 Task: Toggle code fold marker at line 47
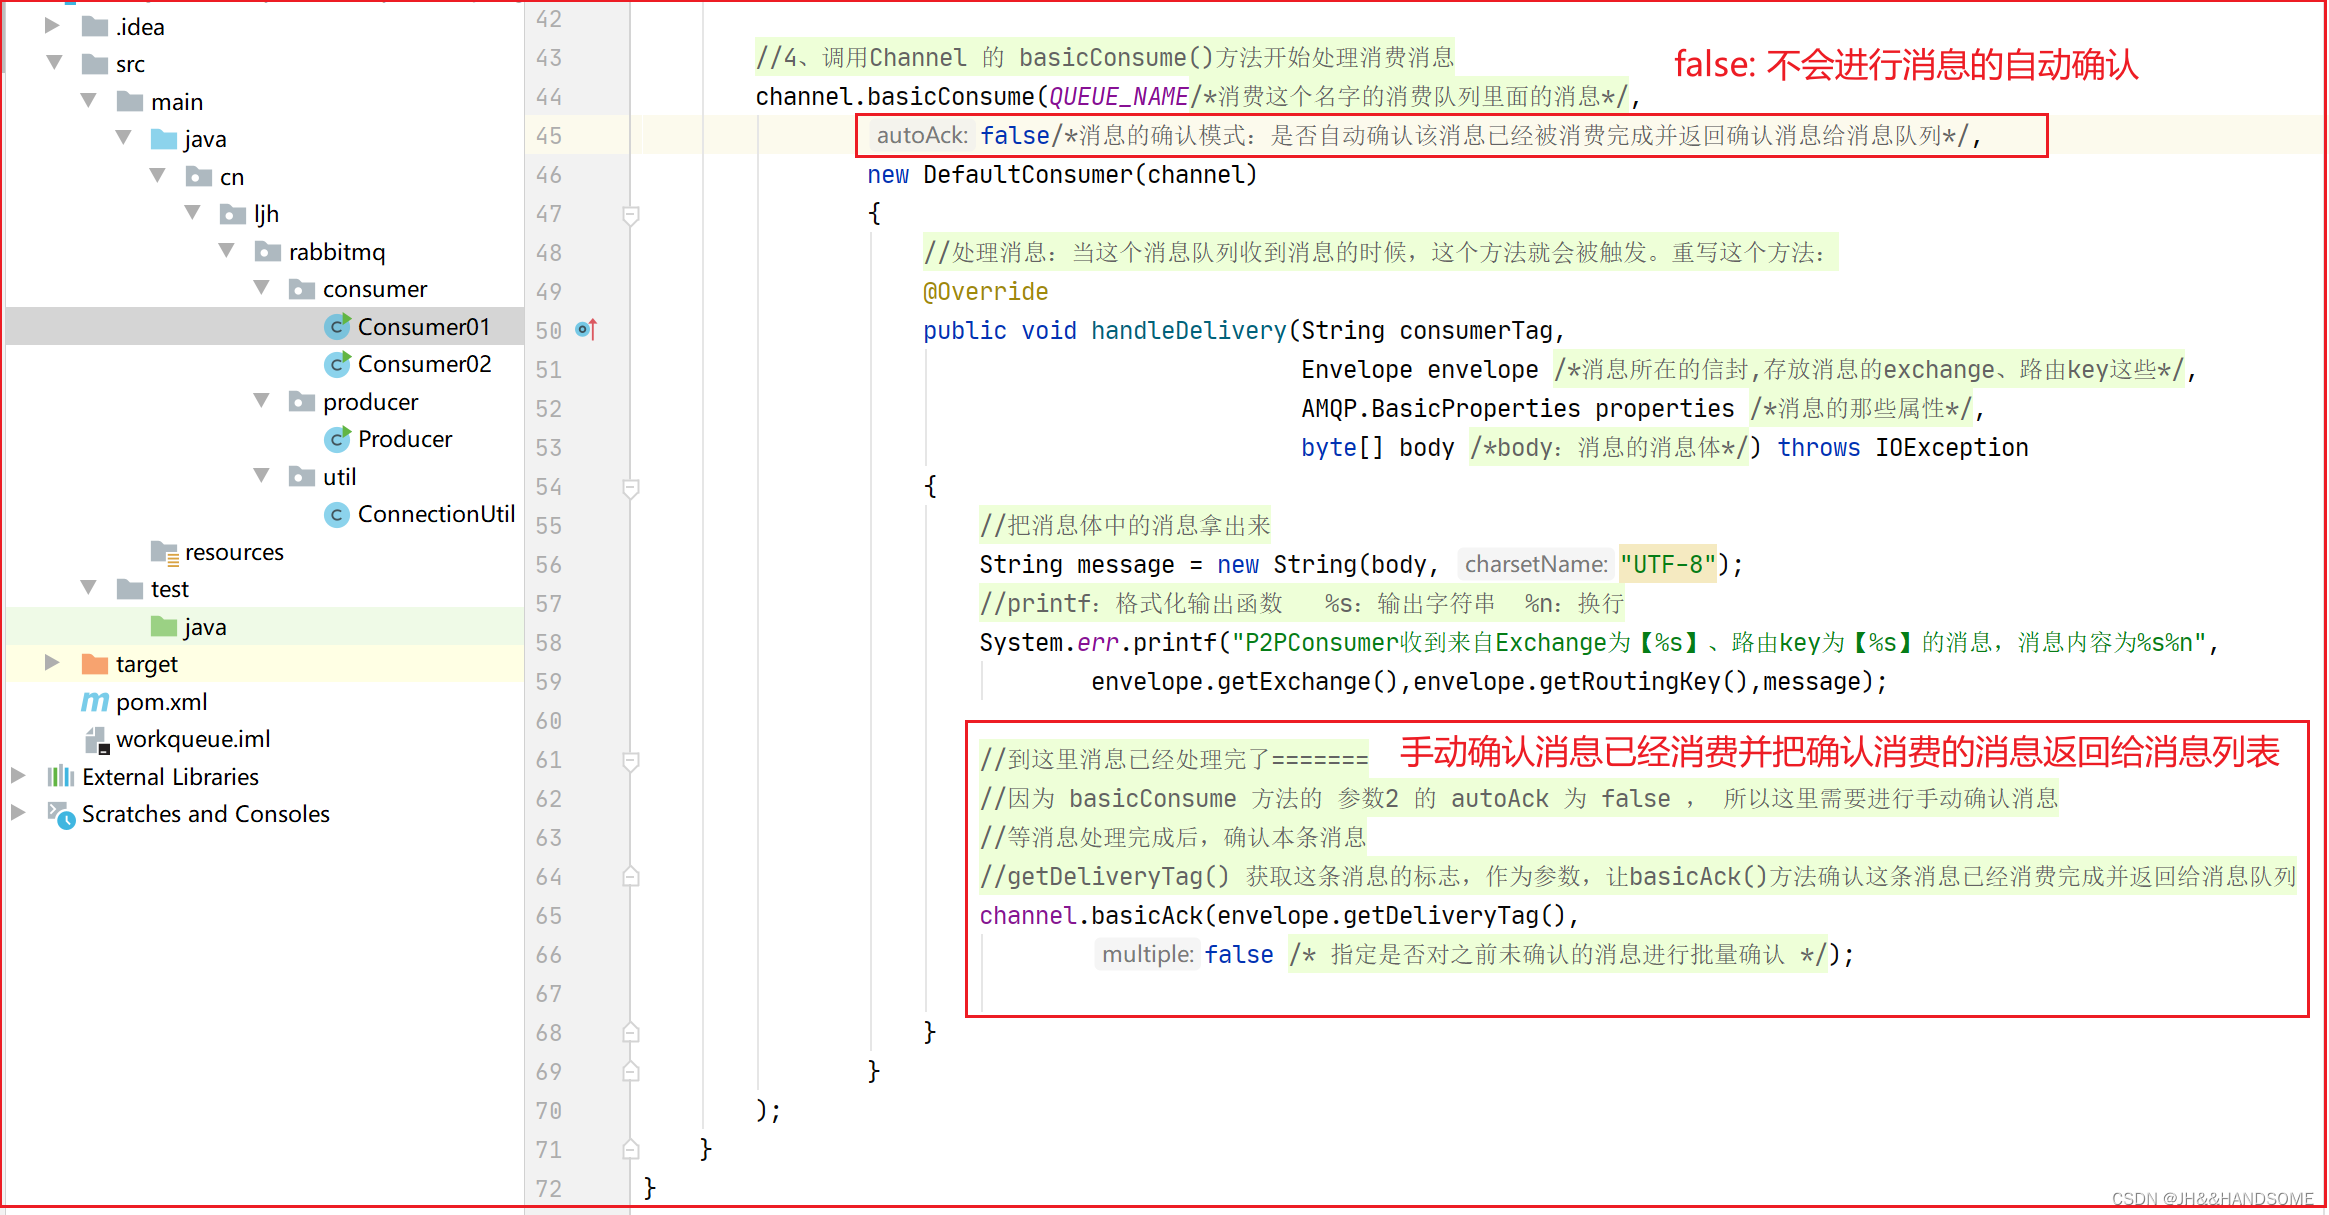click(x=631, y=214)
